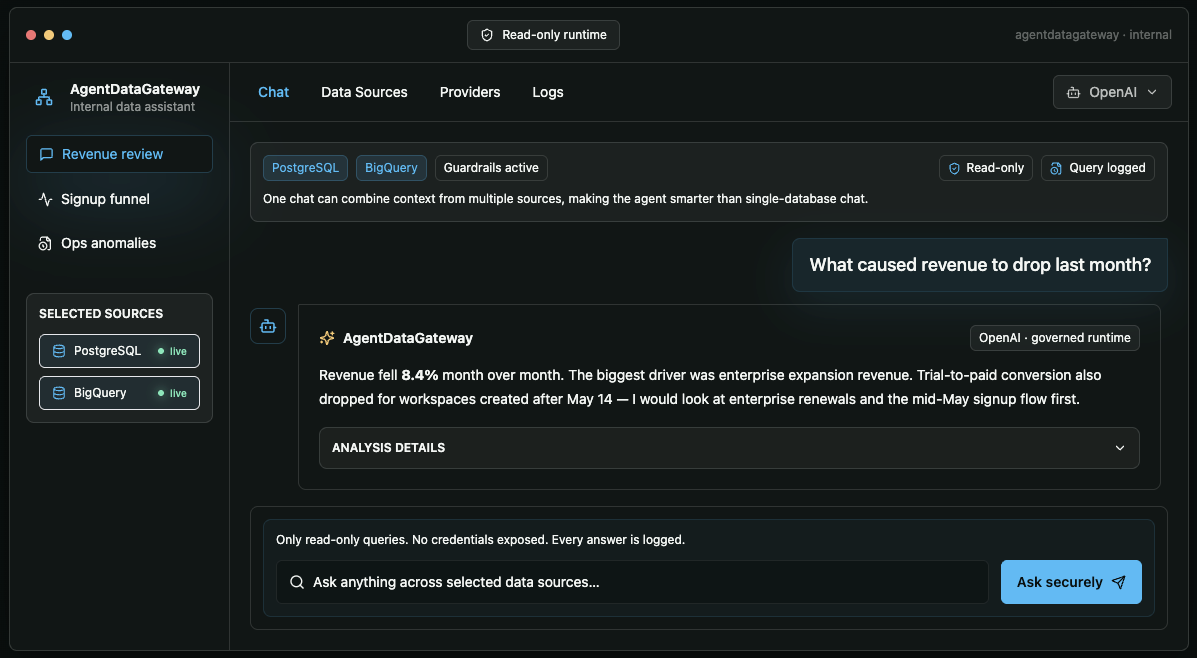The image size is (1197, 658).
Task: Click the OpenAI · governed runtime badge
Action: click(1054, 338)
